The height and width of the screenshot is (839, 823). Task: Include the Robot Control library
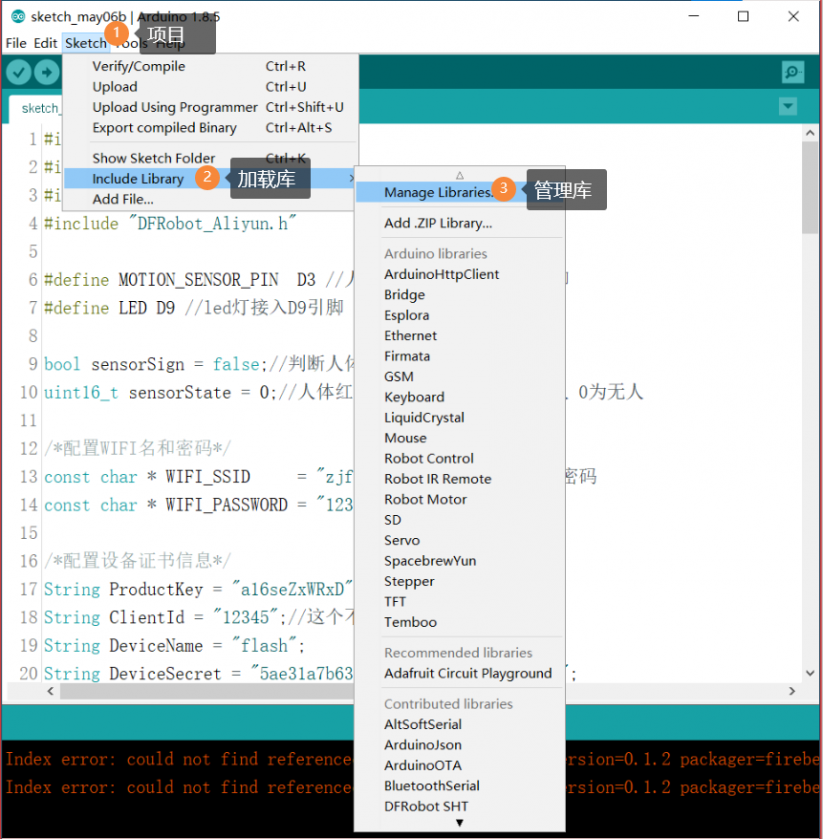point(460,459)
